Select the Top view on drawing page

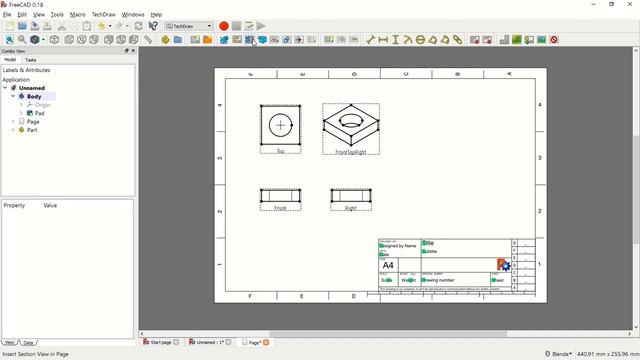click(280, 129)
